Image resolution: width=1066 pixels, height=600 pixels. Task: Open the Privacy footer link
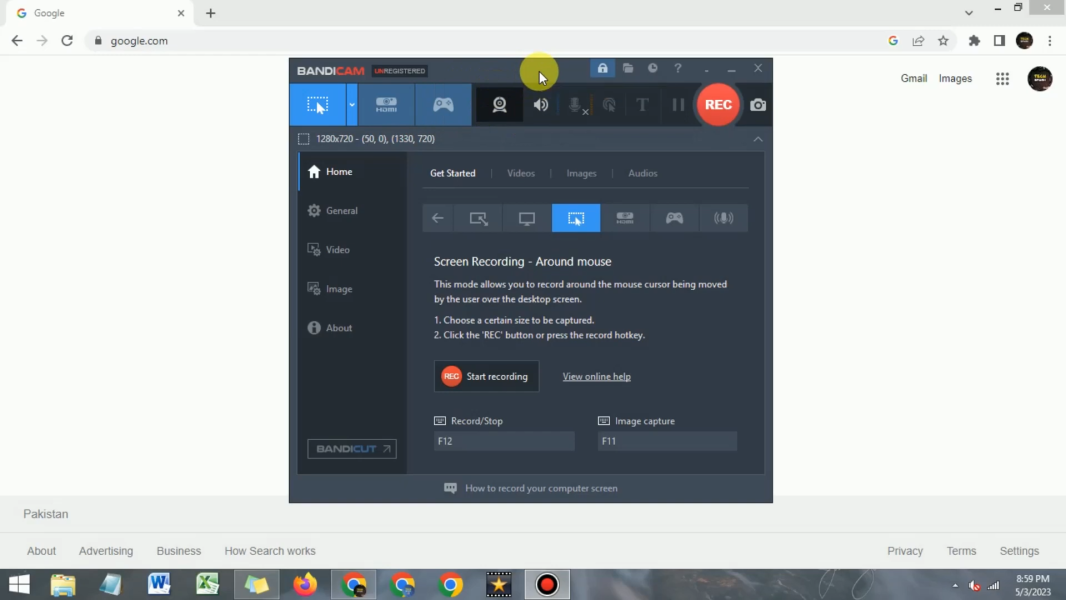point(905,551)
